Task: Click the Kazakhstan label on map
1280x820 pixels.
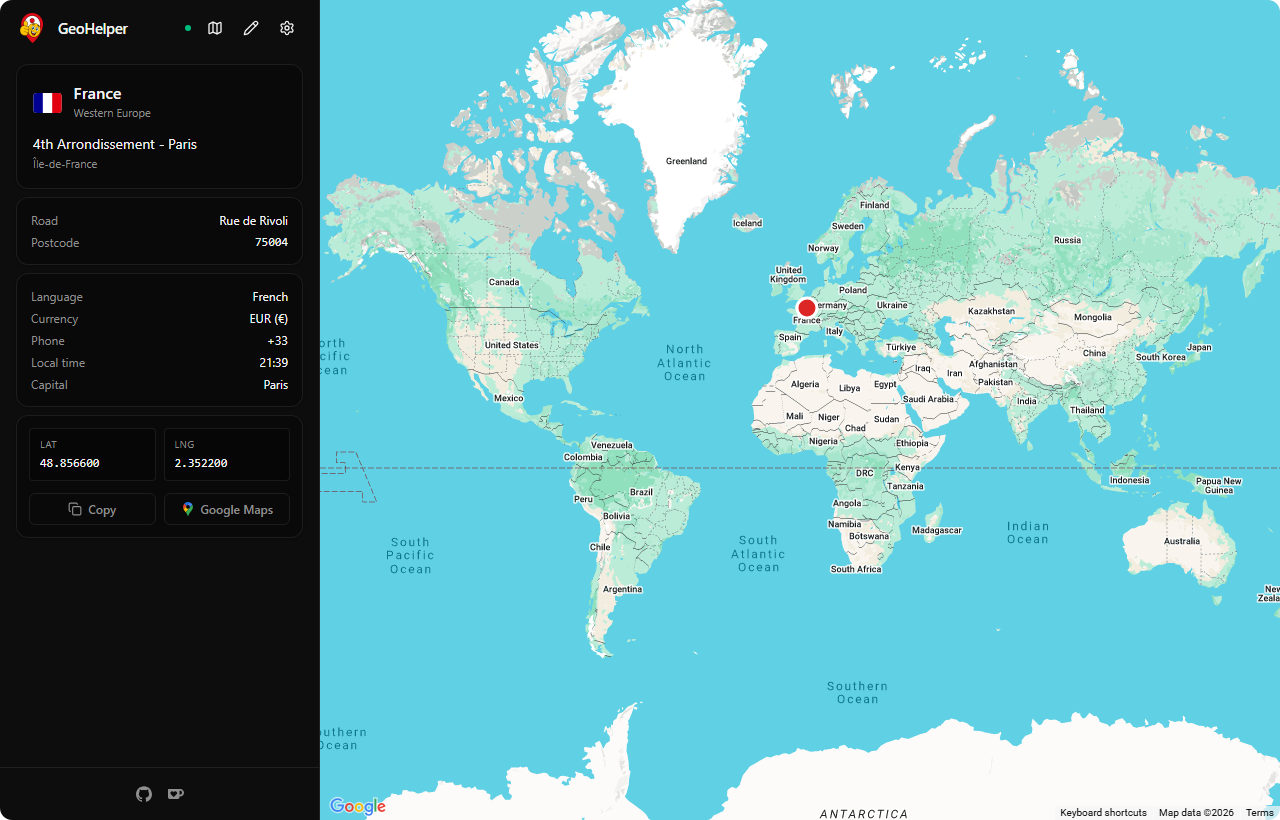Action: 991,311
